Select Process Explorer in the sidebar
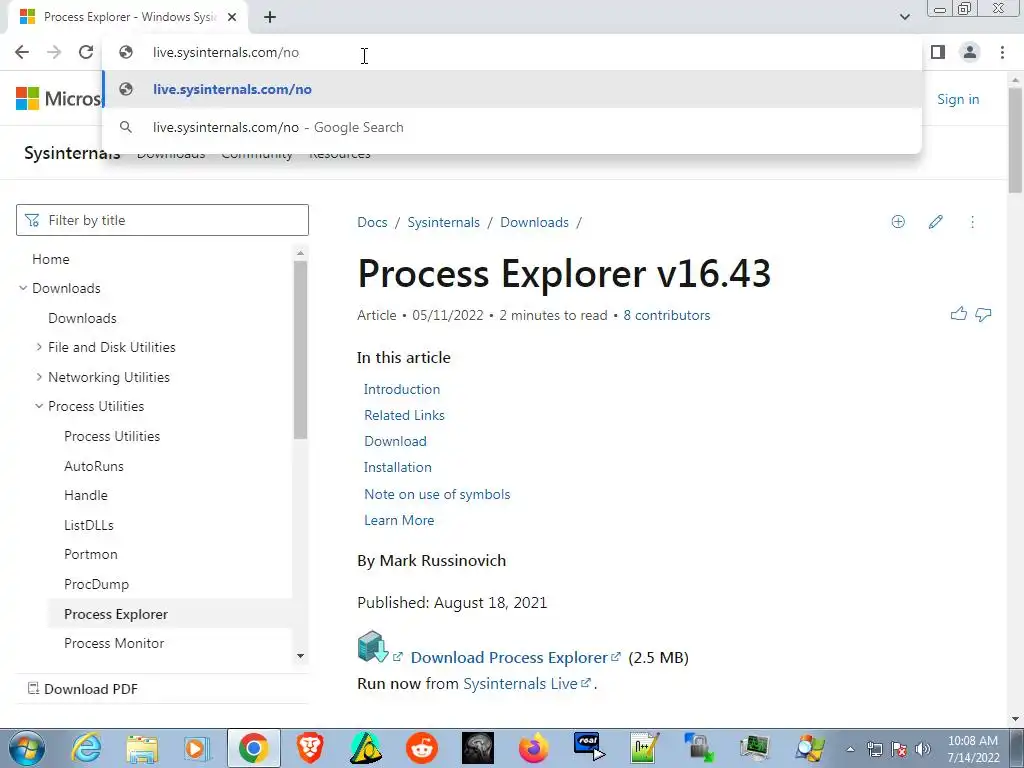 click(116, 615)
